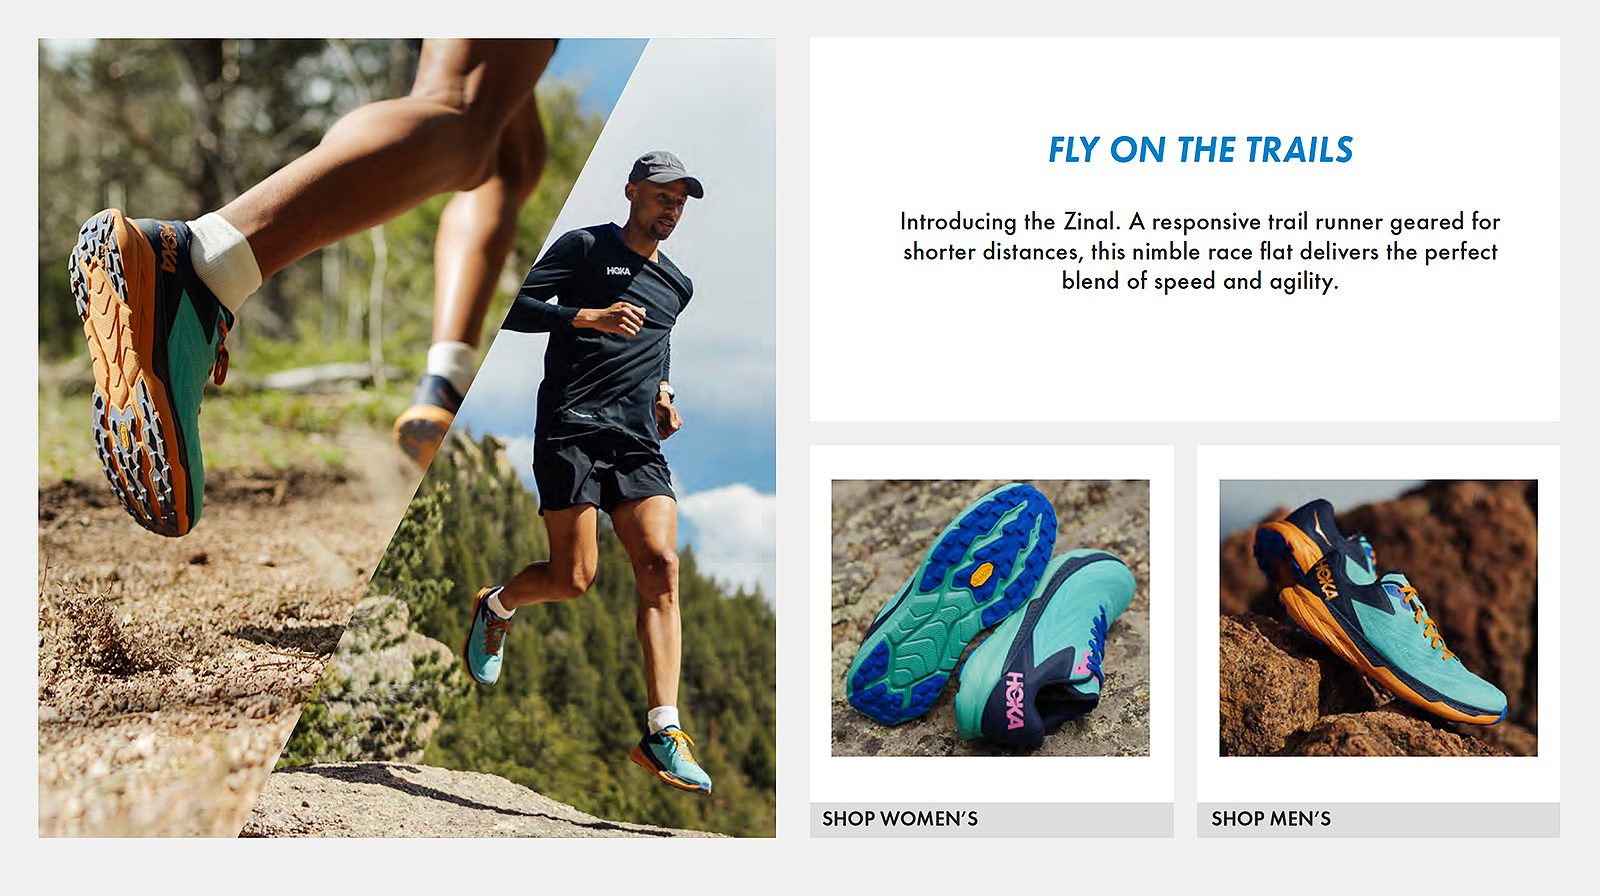
Task: Click the Zinal introduction paragraph text
Action: point(1200,251)
